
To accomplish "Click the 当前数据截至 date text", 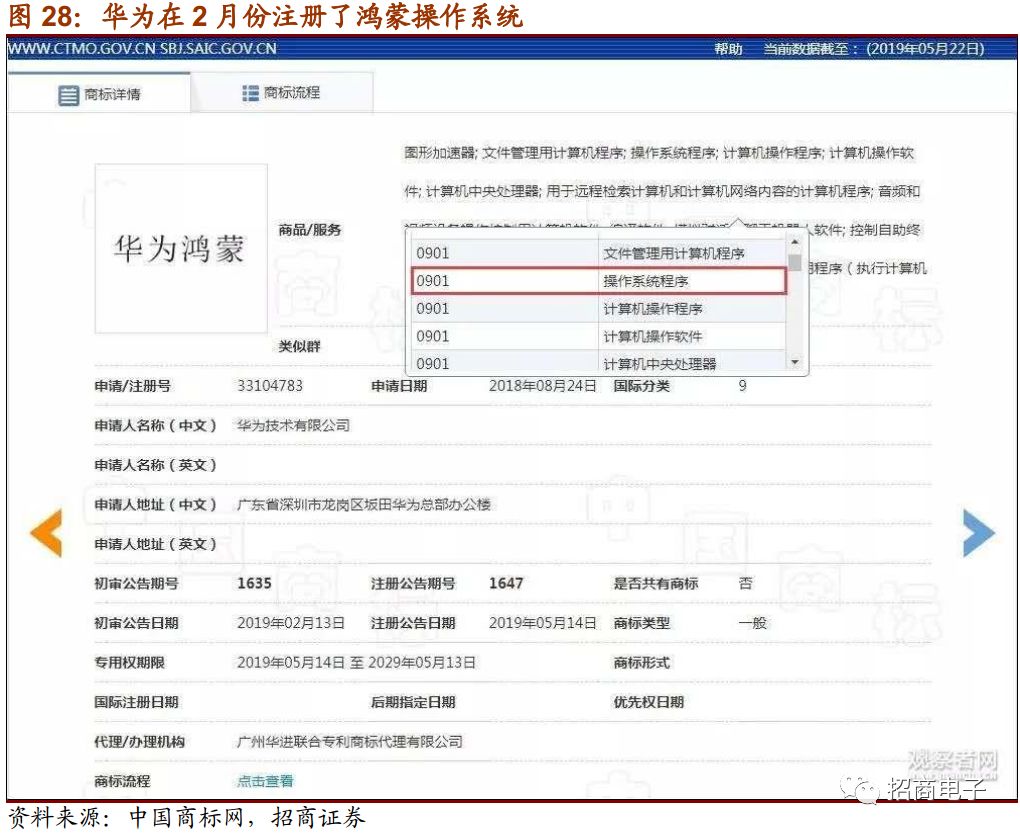I will click(874, 49).
